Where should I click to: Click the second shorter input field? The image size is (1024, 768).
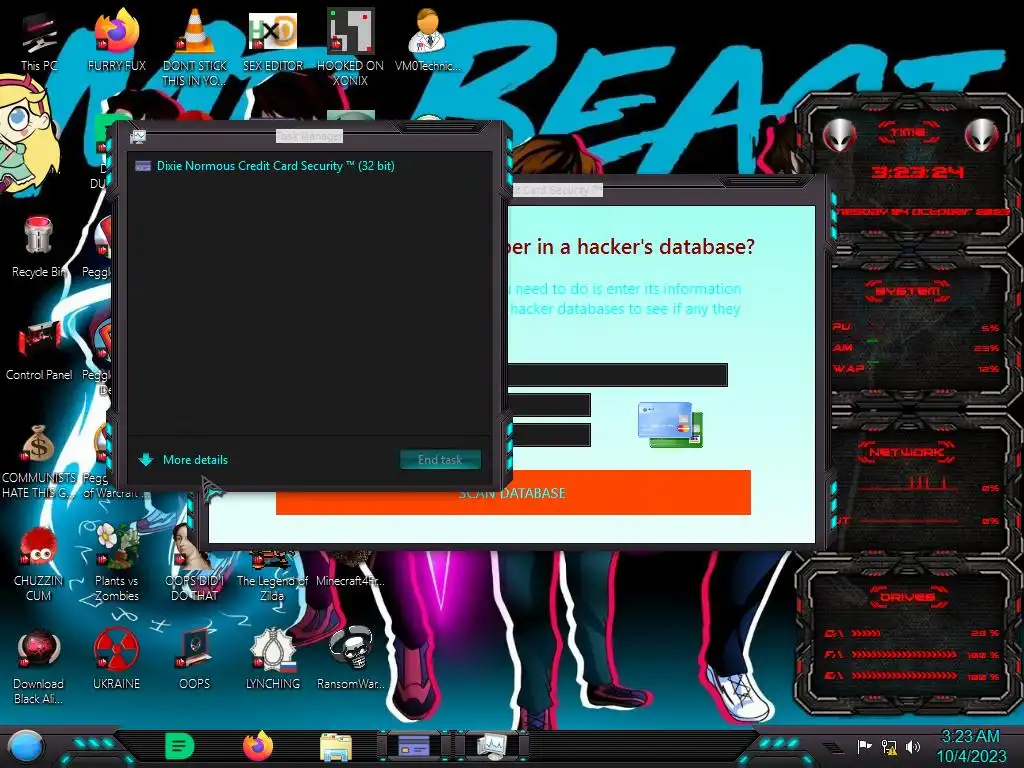click(549, 405)
